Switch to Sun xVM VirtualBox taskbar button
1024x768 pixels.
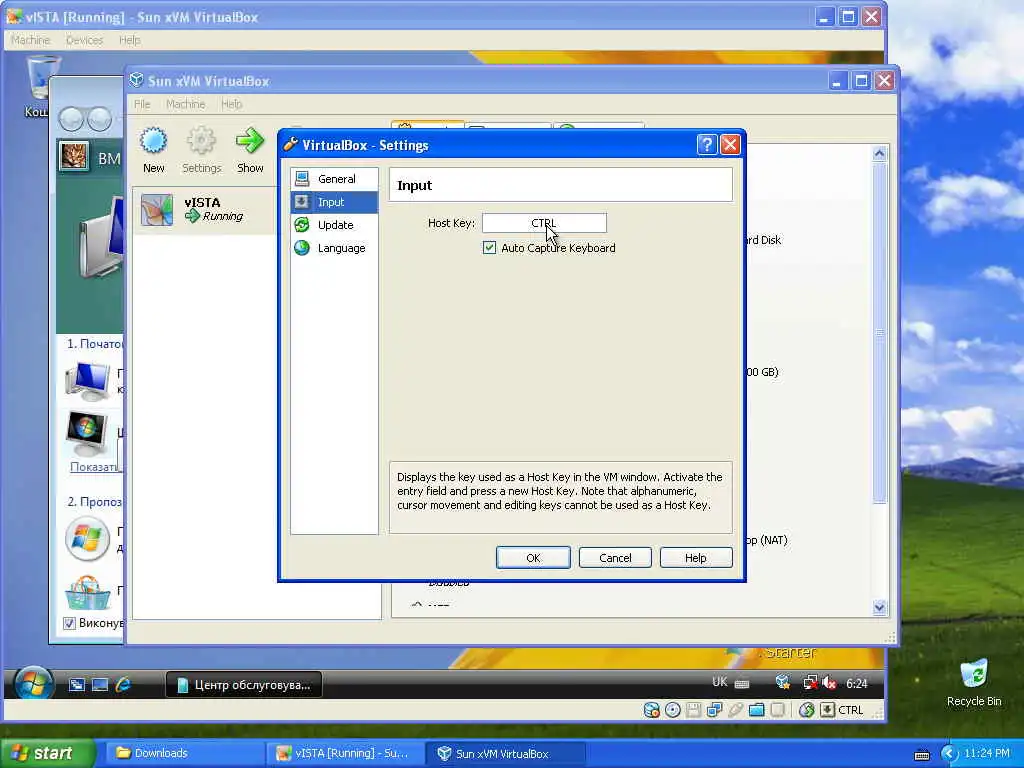[x=506, y=753]
